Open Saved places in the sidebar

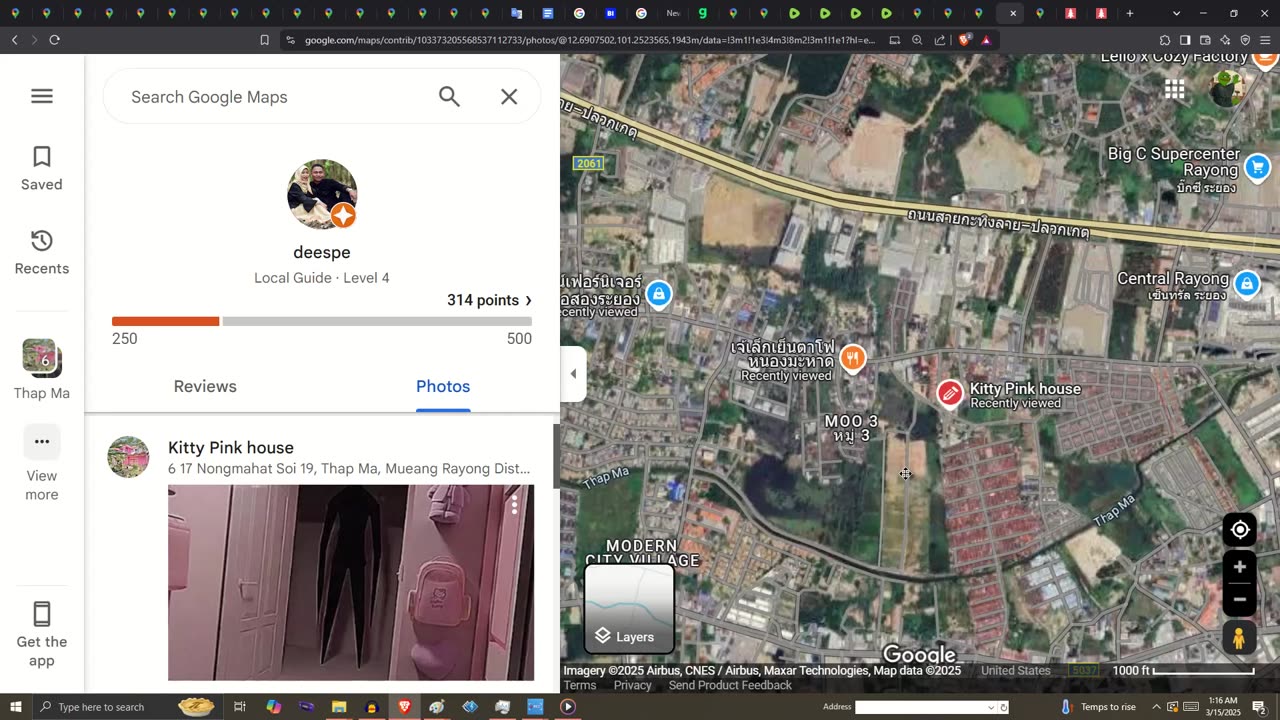pyautogui.click(x=41, y=168)
